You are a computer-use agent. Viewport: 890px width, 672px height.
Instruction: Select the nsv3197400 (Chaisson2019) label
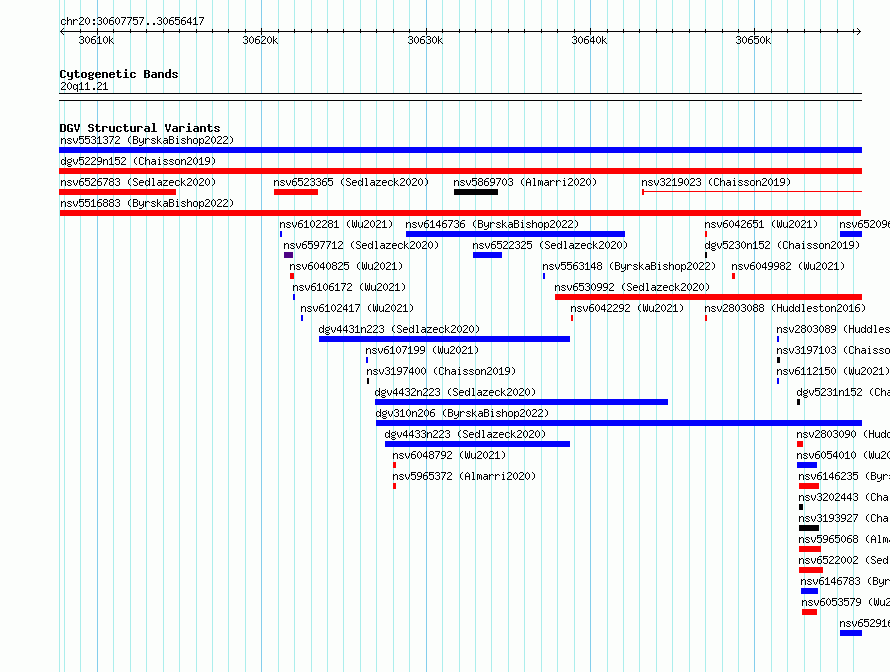coord(441,371)
